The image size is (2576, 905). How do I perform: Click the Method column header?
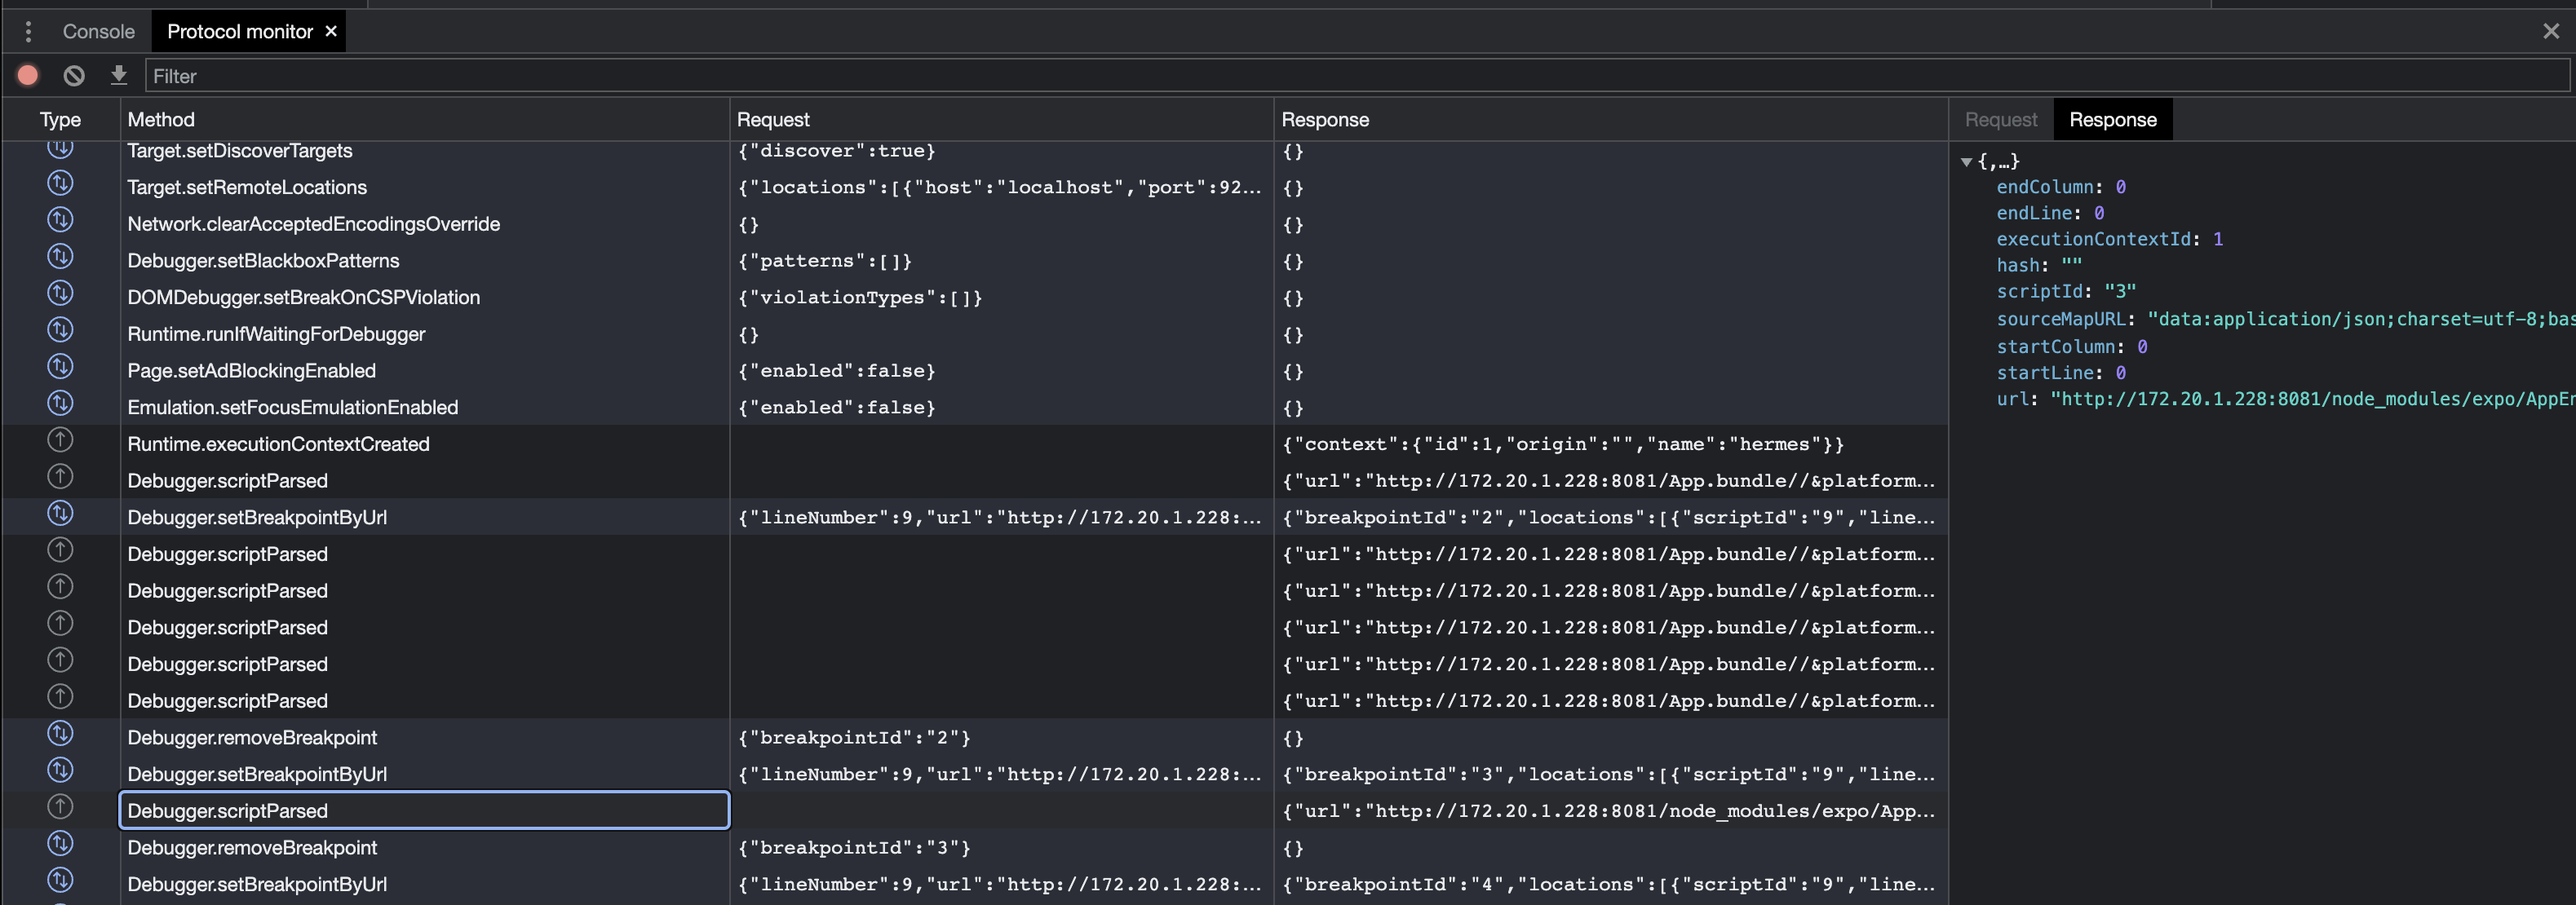161,119
